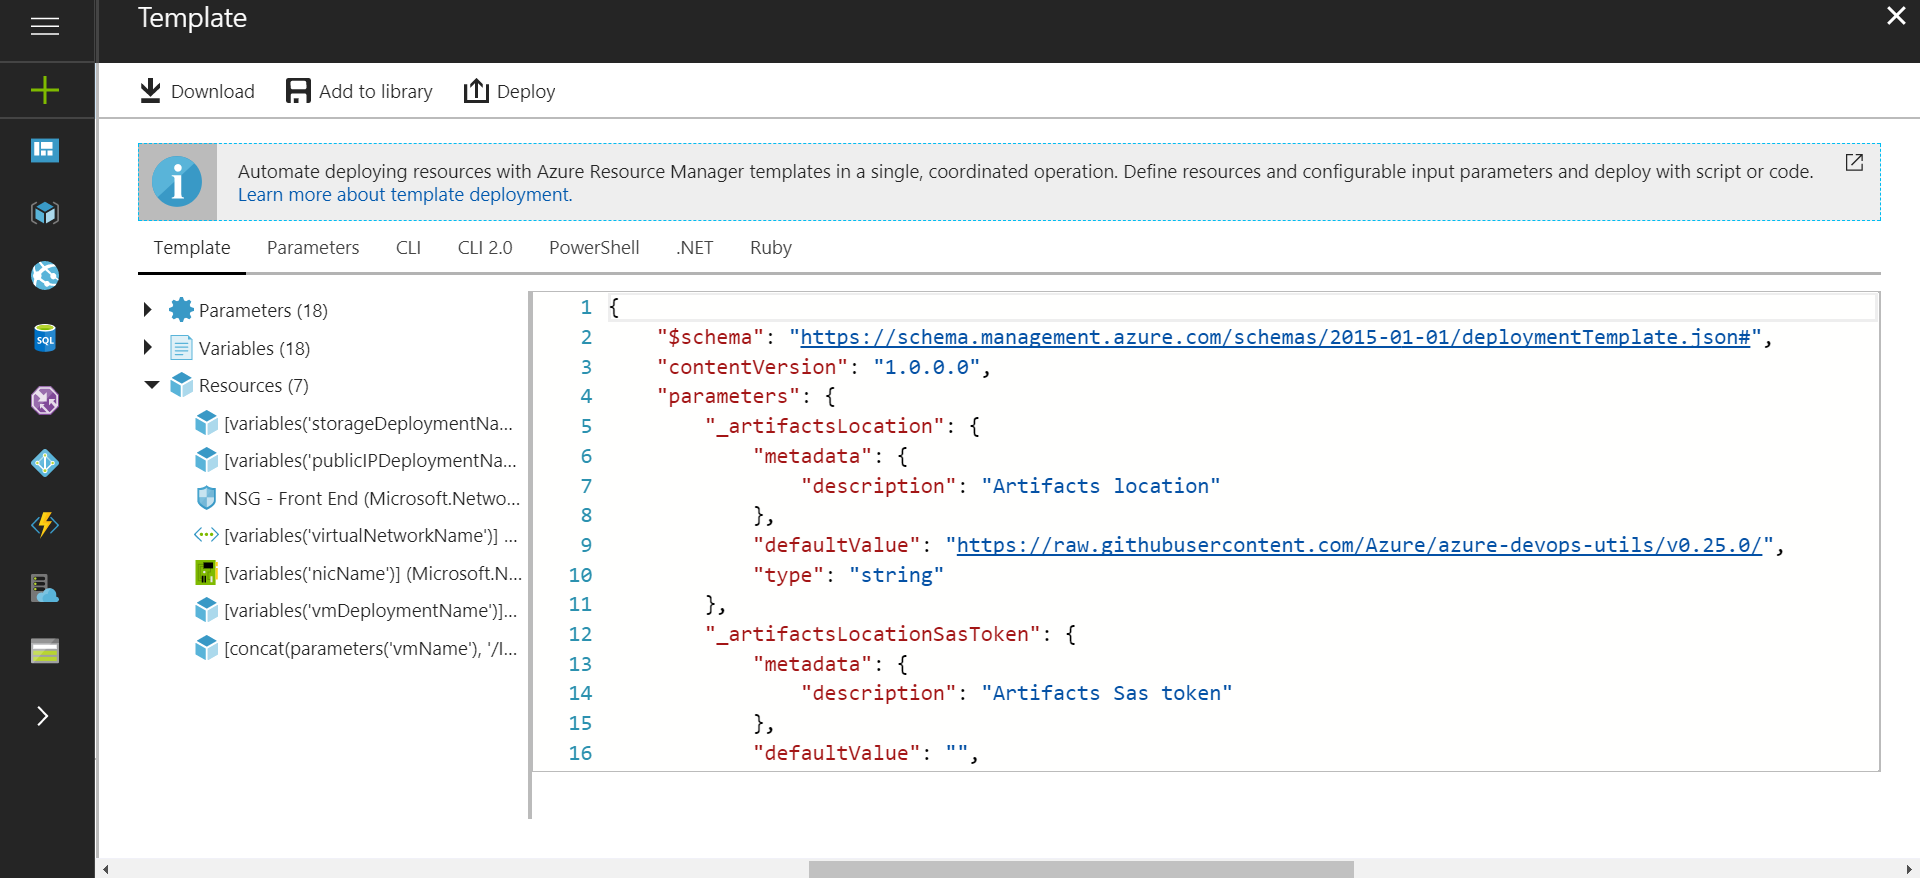
Task: Open the raw.githubusercontent.com URL in code
Action: (1359, 546)
